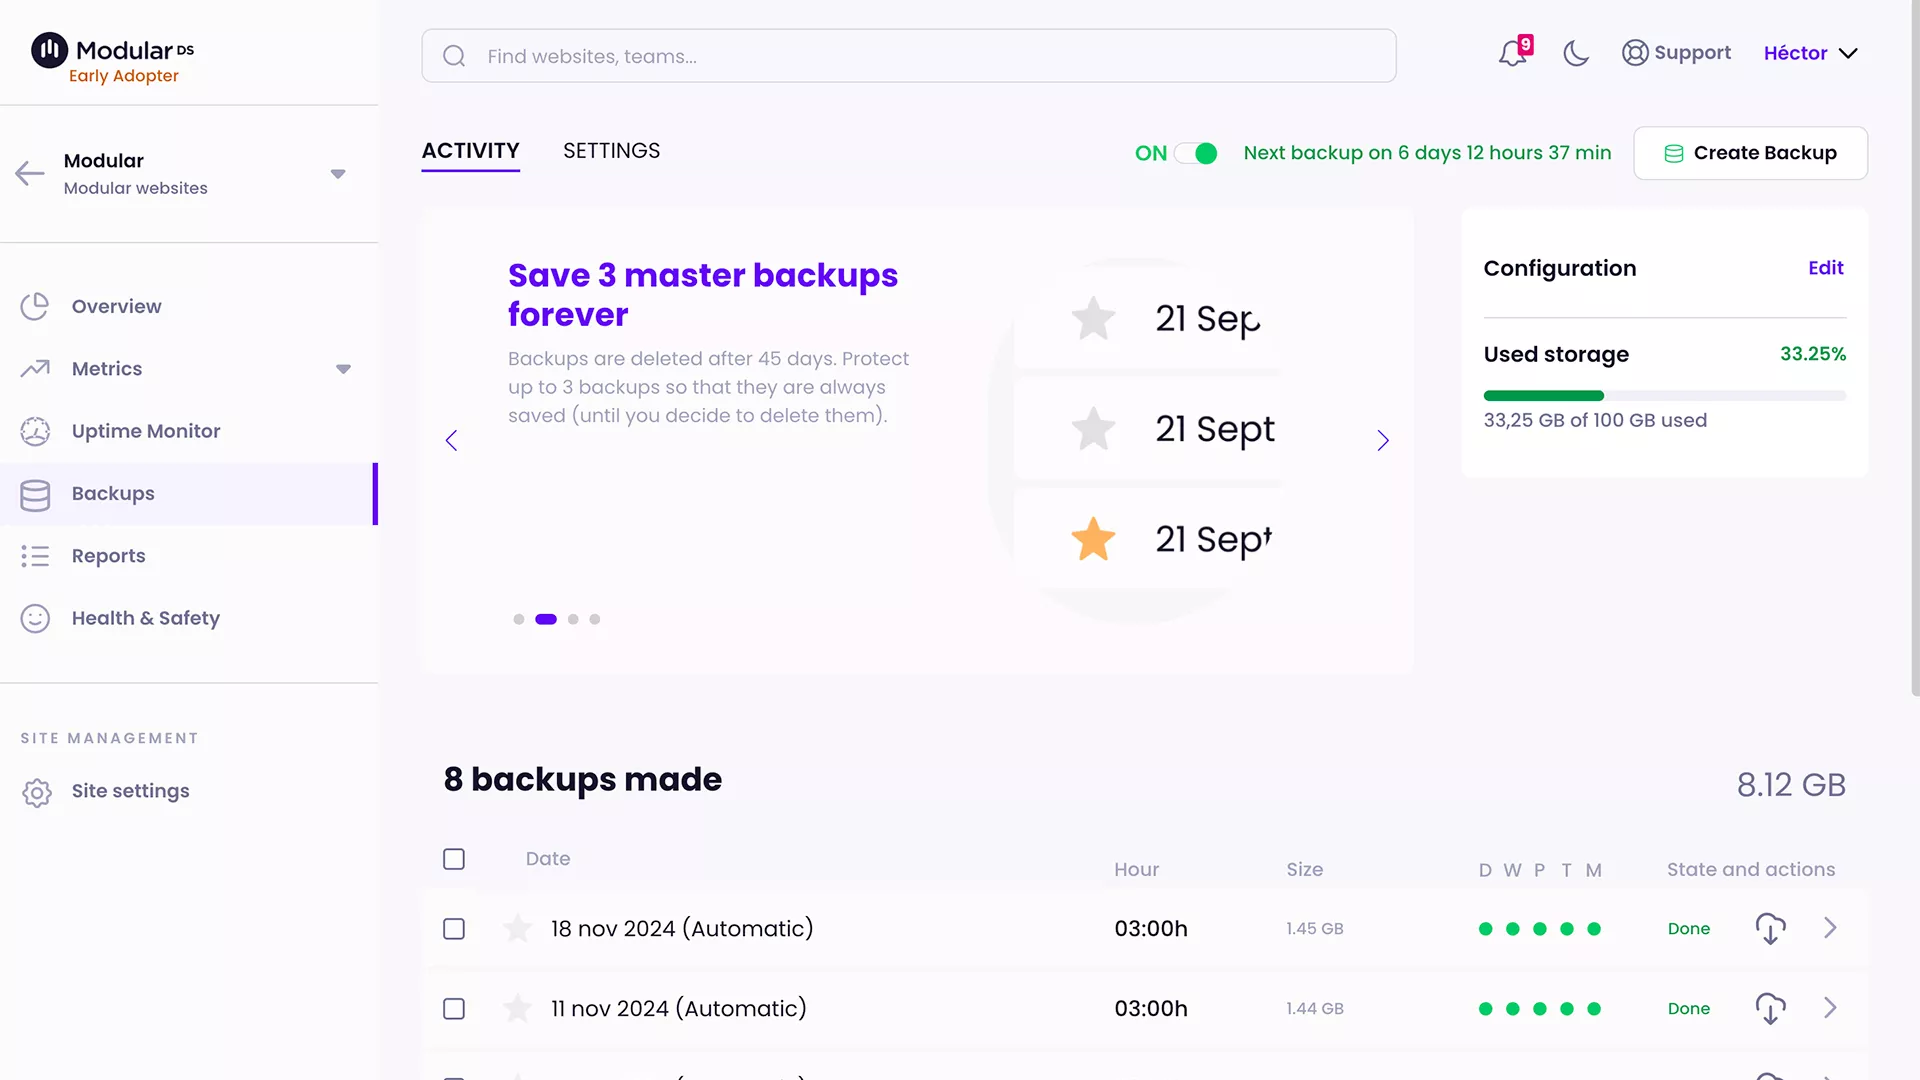Open Uptime Monitor from sidebar

pyautogui.click(x=146, y=431)
